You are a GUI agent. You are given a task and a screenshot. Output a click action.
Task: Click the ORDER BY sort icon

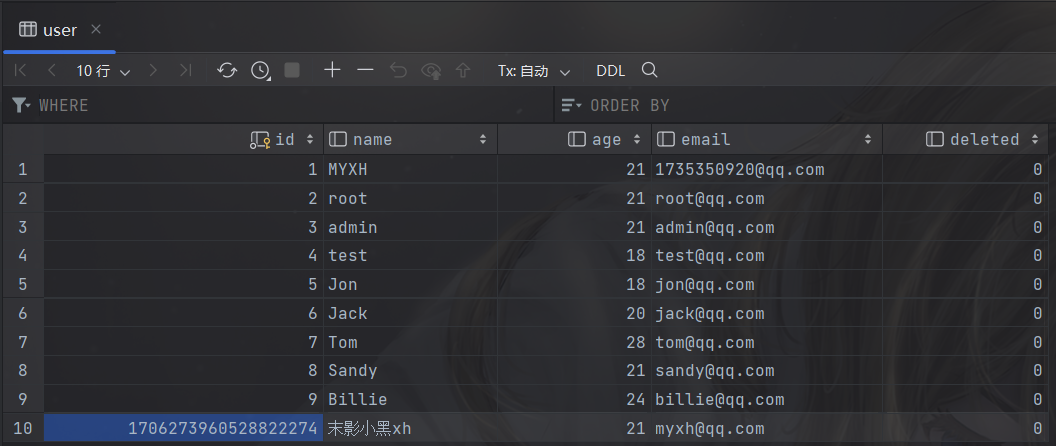tap(572, 105)
